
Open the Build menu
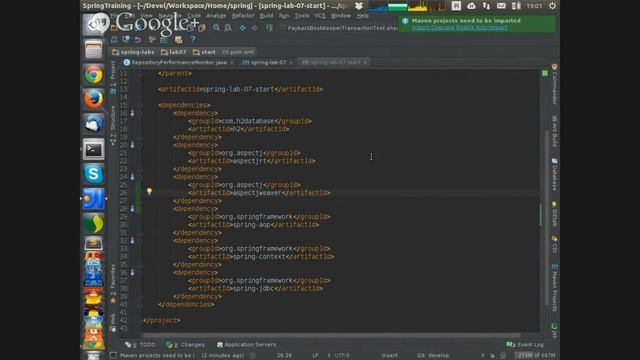(267, 16)
